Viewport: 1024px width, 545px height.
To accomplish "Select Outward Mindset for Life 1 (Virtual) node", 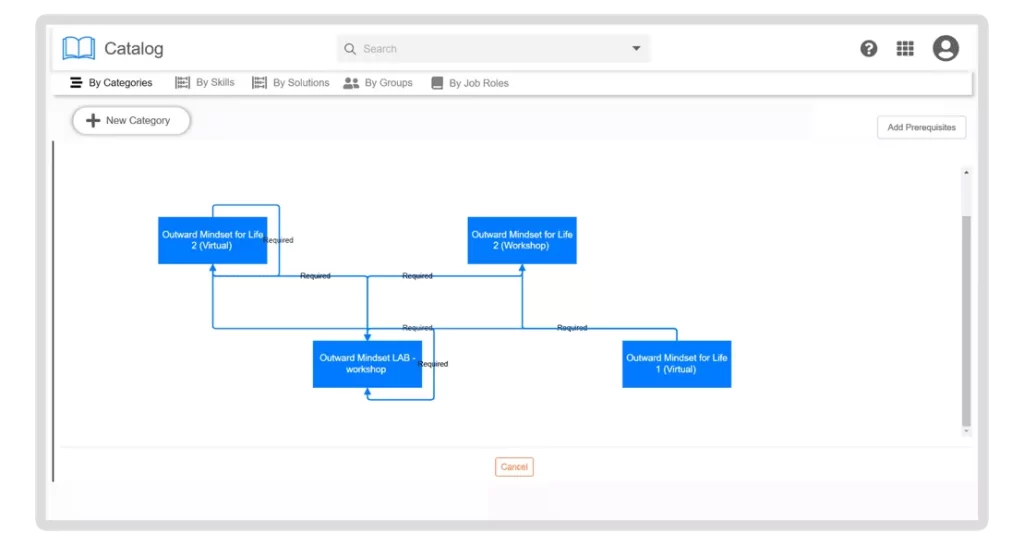I will point(677,364).
